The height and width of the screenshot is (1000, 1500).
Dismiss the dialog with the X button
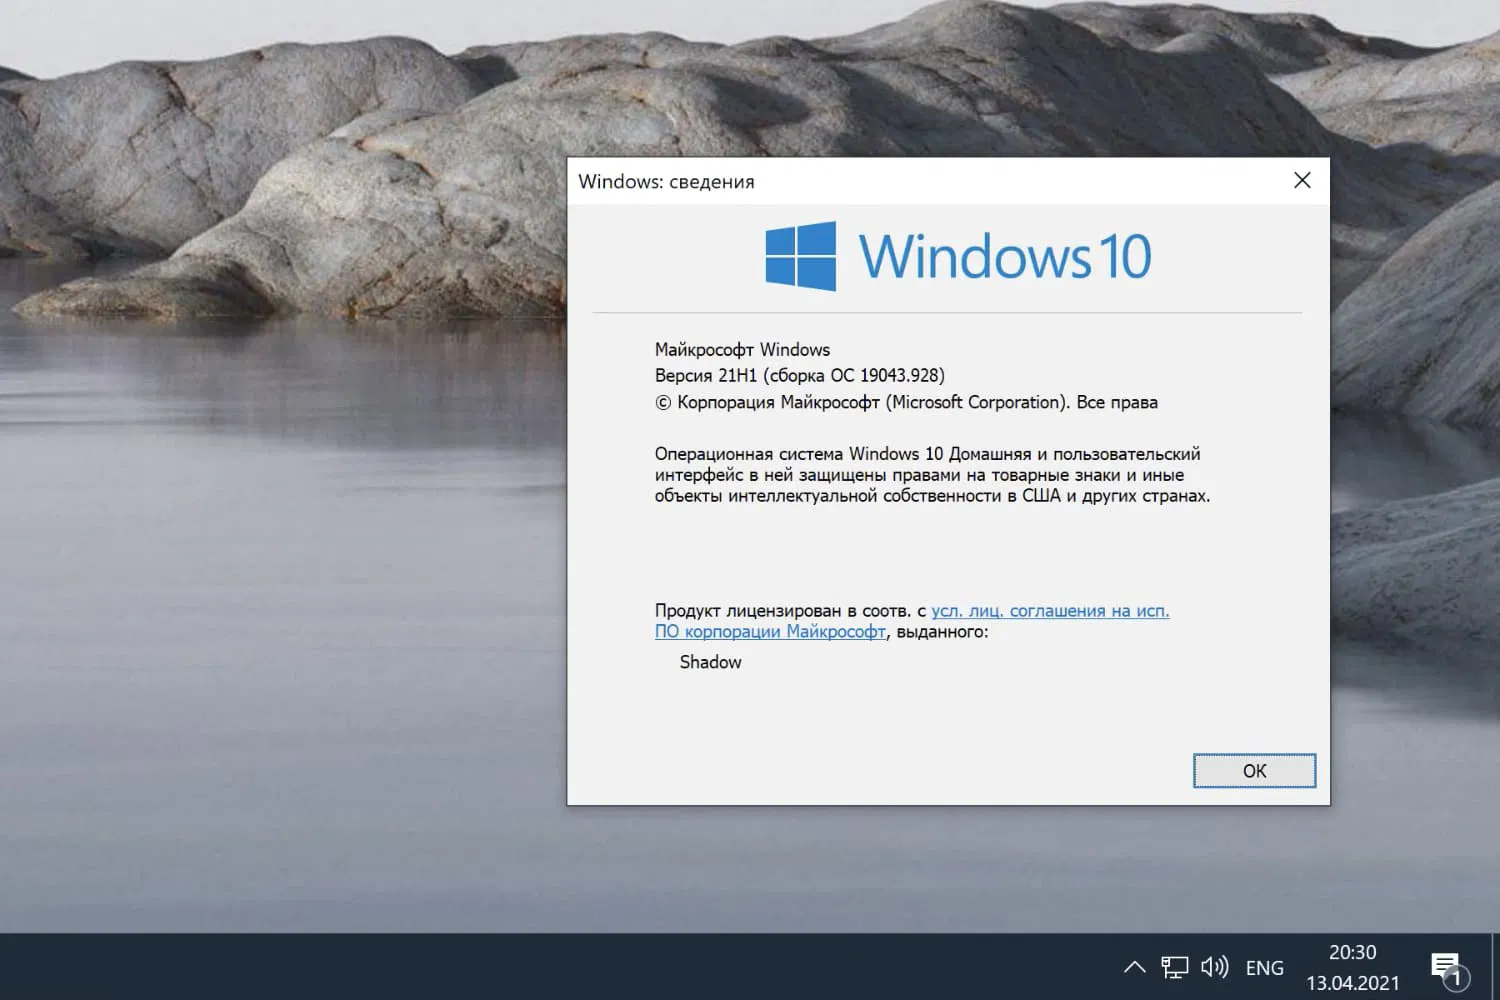1302,180
